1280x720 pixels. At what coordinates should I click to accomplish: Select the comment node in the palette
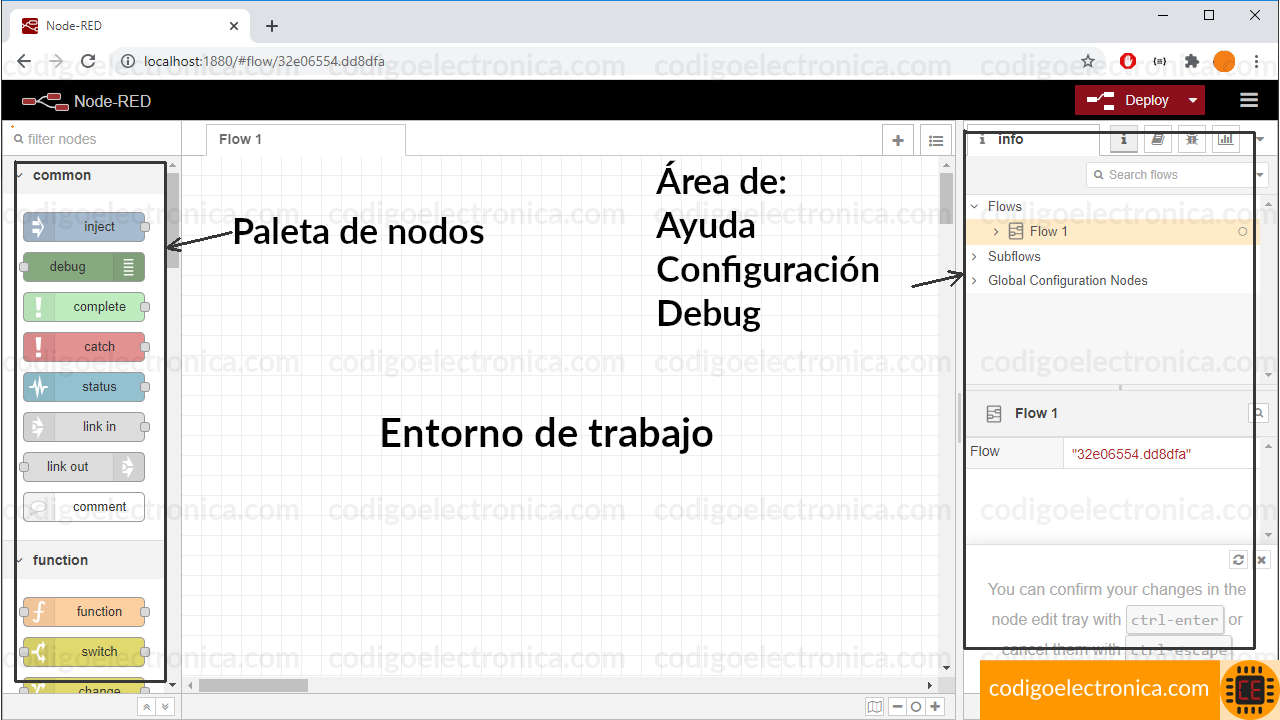(x=84, y=507)
